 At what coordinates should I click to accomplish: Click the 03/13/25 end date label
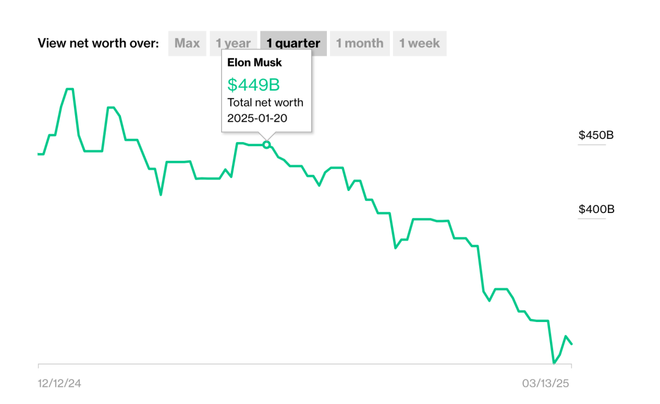pos(545,383)
